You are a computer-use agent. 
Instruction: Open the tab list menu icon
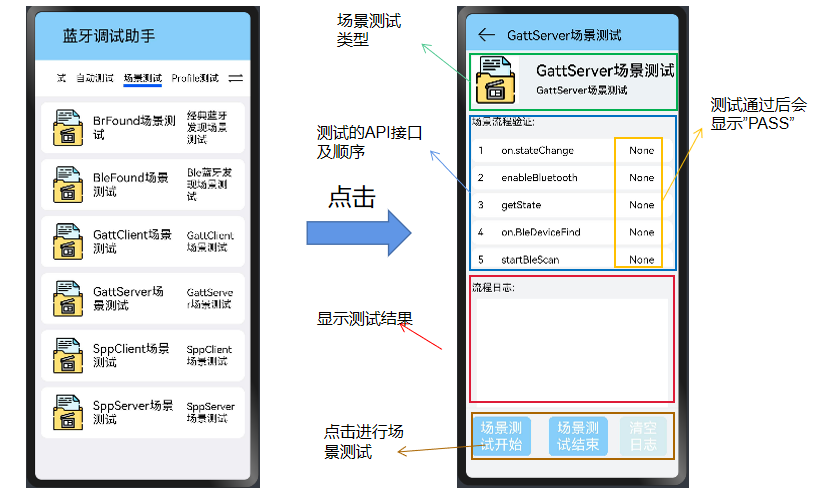(236, 78)
